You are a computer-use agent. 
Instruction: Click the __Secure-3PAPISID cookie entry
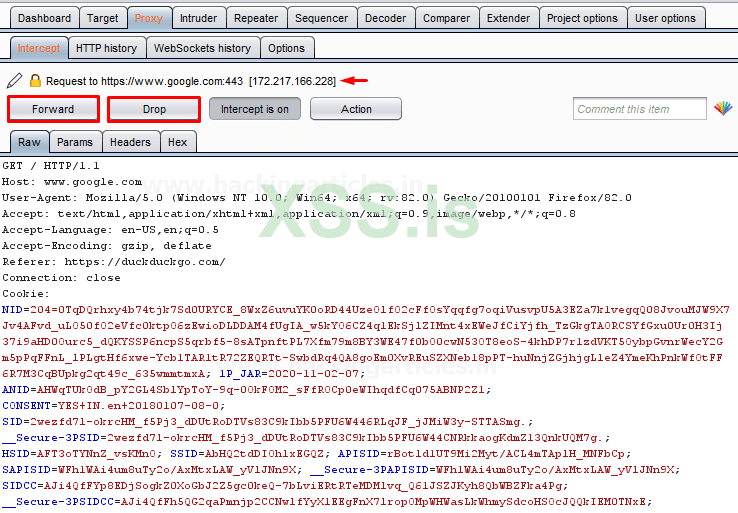496,470
